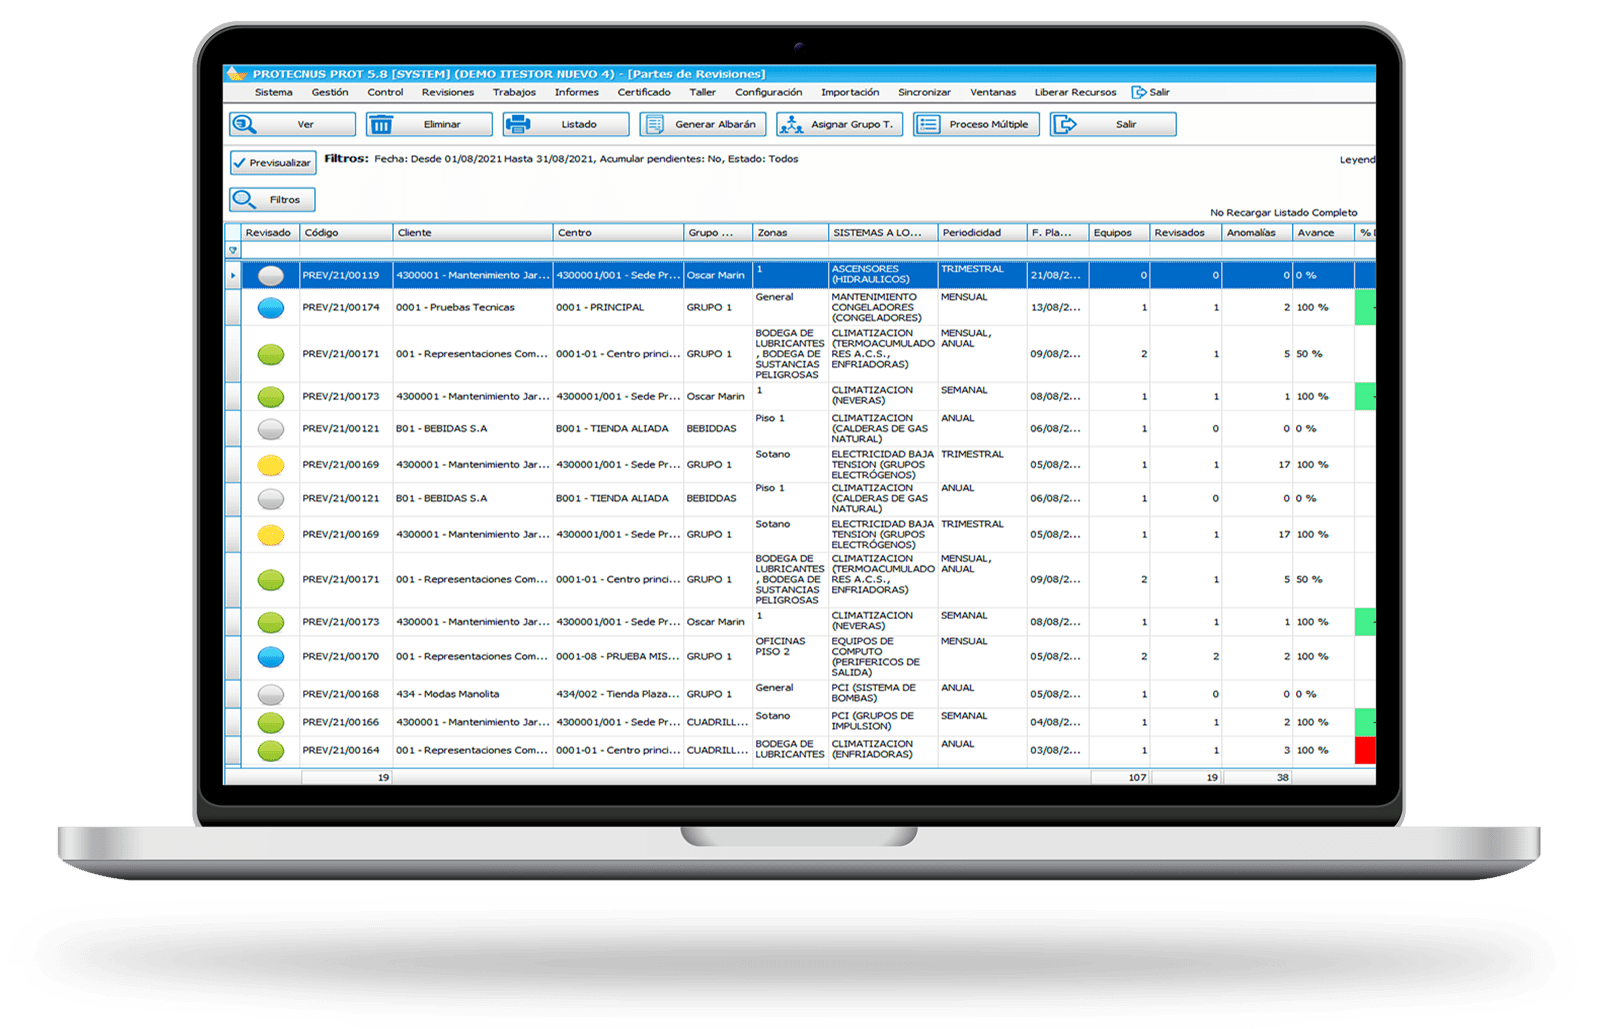This screenshot has width=1600, height=1029.
Task: Click the Salir exit icon in the menu bar
Action: [1139, 92]
